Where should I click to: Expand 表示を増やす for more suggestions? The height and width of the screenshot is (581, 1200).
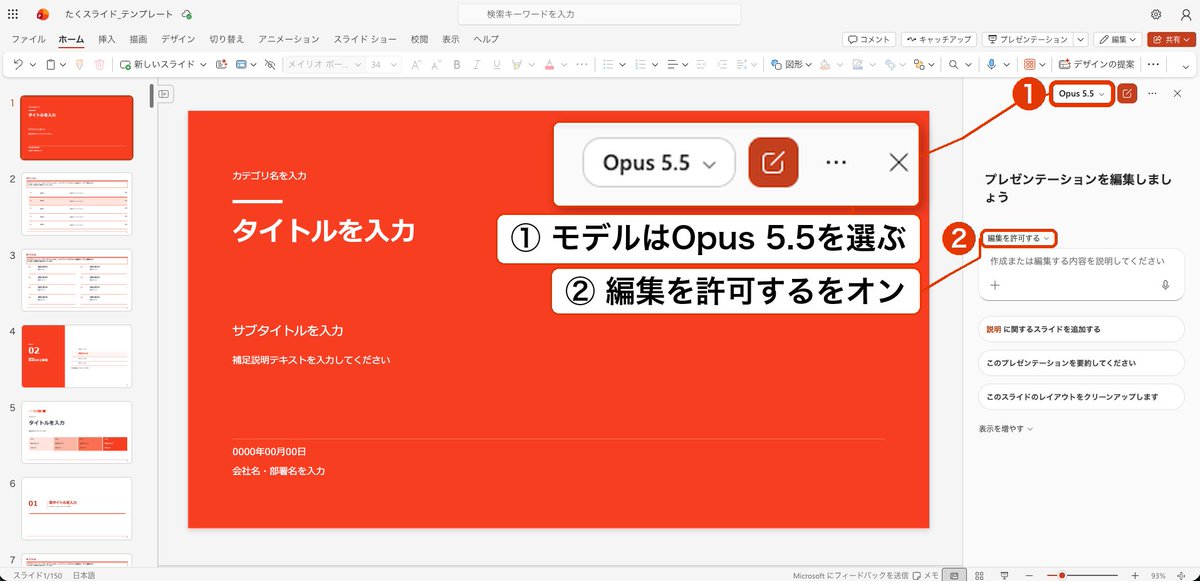click(x=1006, y=428)
